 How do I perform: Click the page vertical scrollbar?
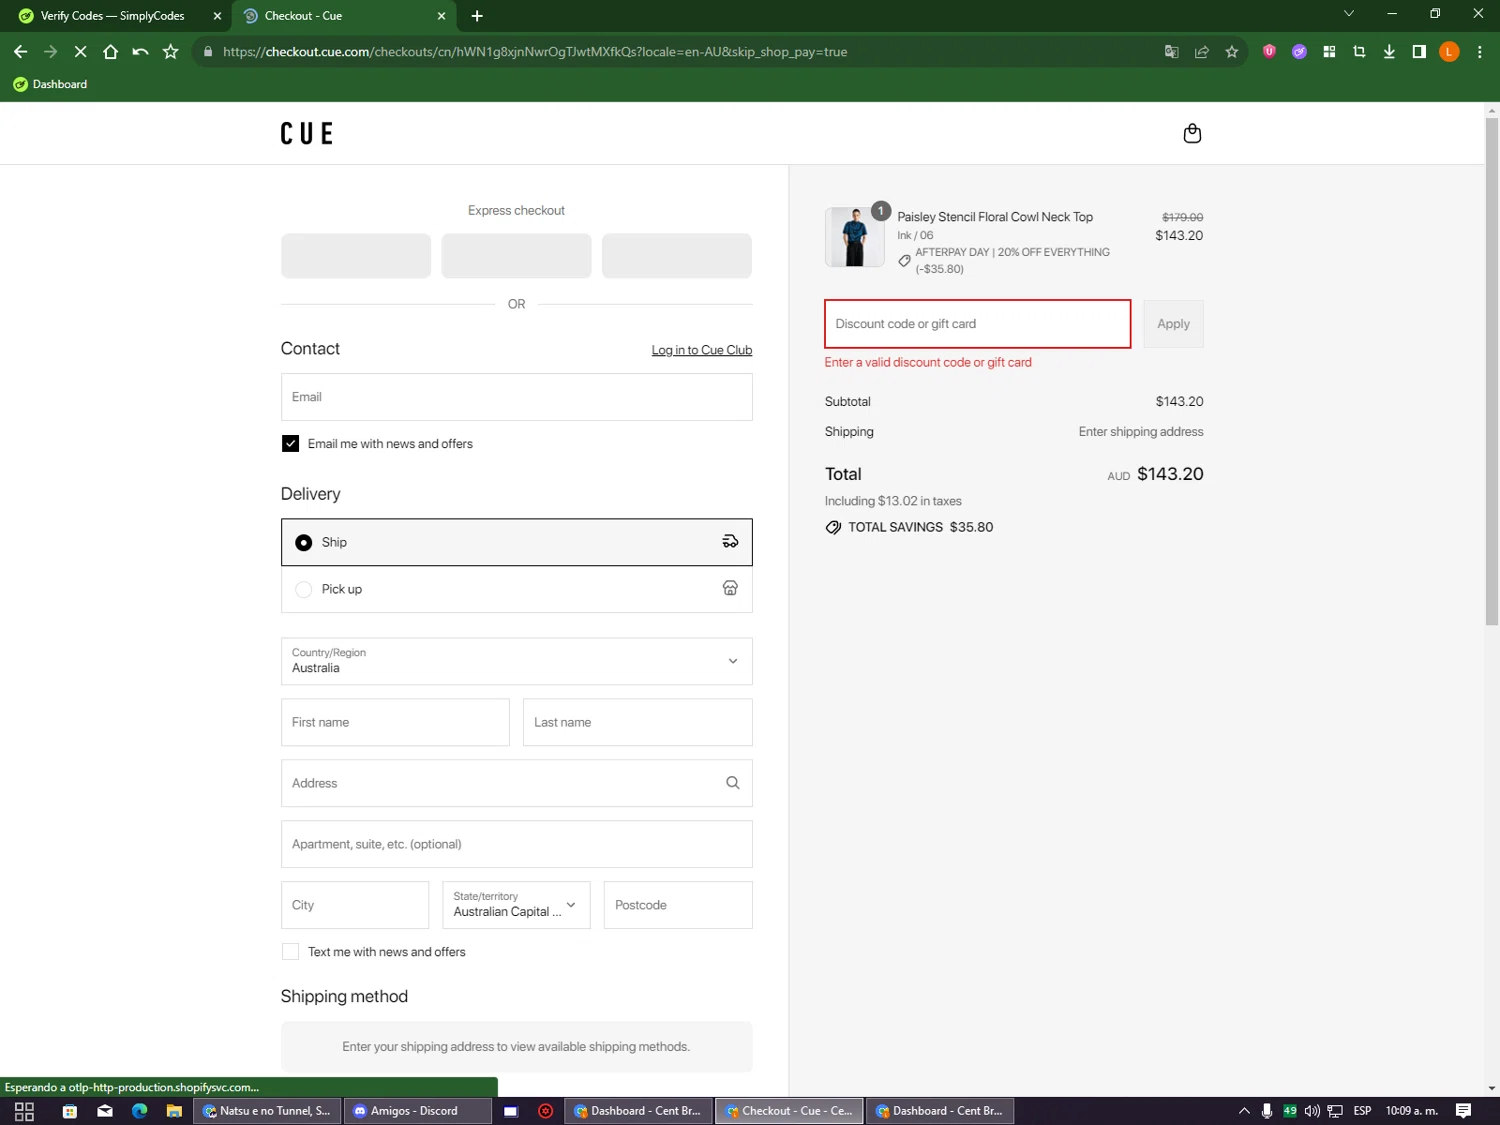point(1491,370)
